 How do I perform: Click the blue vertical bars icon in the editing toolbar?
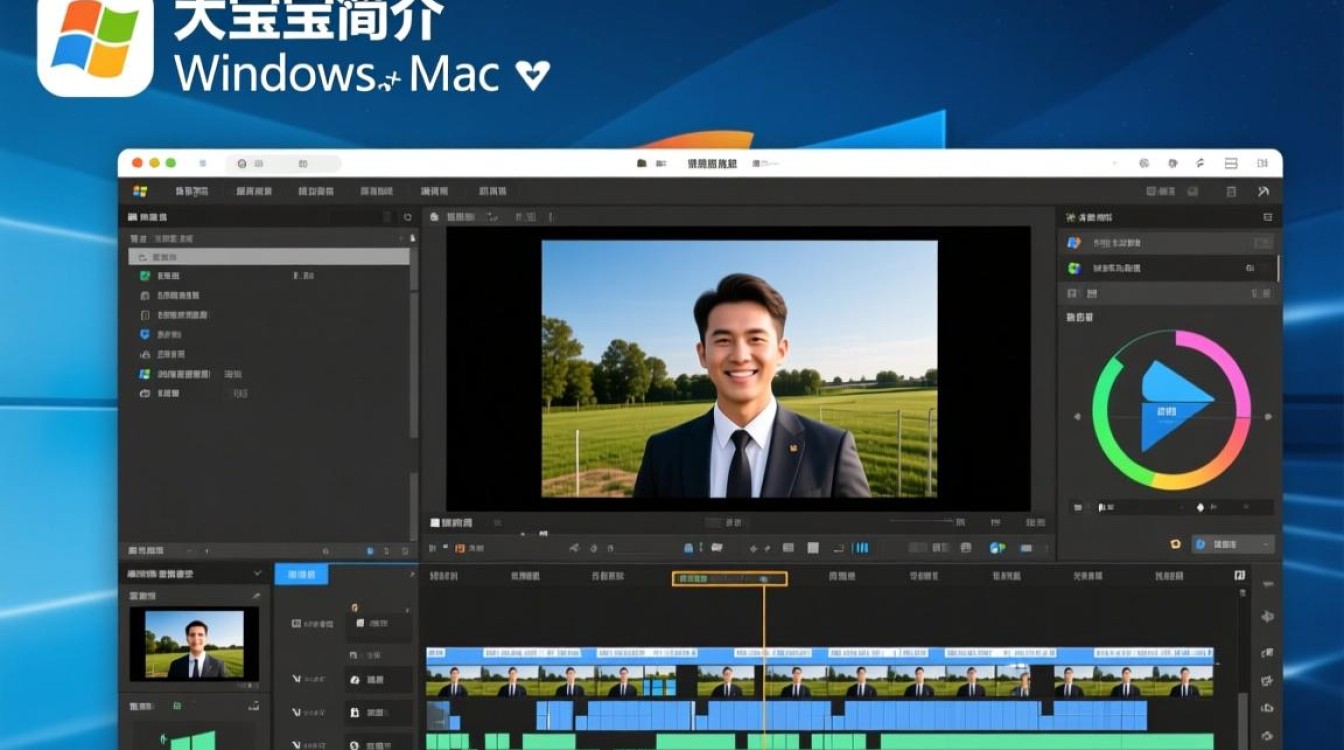click(861, 548)
